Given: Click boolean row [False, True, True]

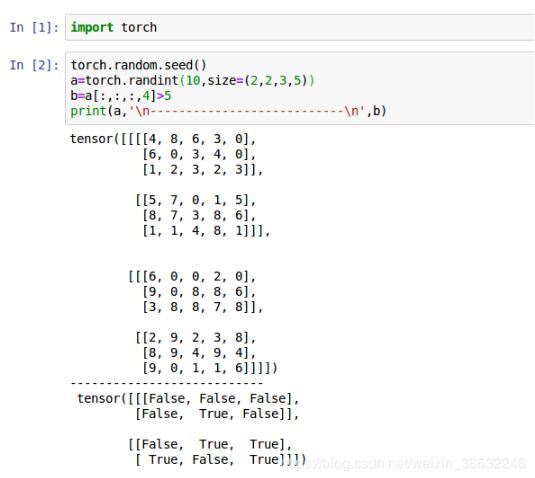Looking at the screenshot, I should point(210,444).
